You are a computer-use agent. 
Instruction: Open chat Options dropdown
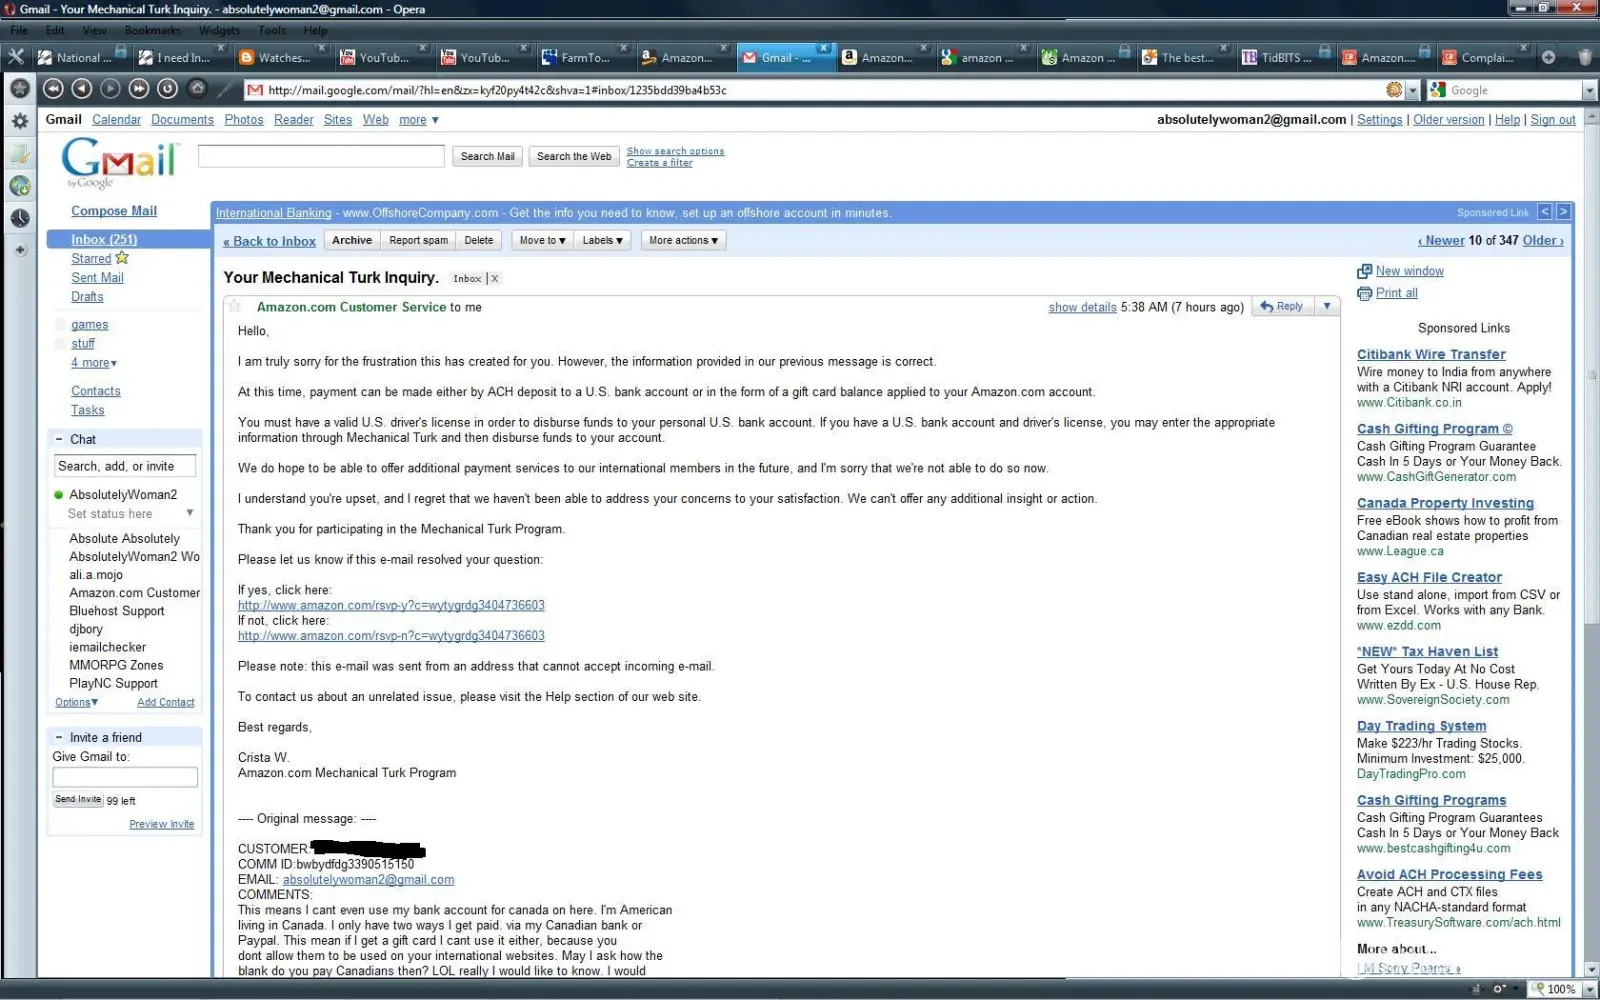[x=77, y=702]
